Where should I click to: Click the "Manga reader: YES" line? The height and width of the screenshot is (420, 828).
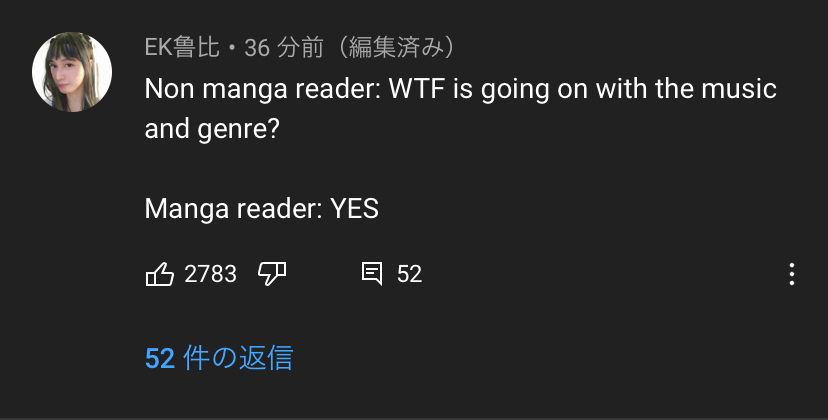[261, 209]
